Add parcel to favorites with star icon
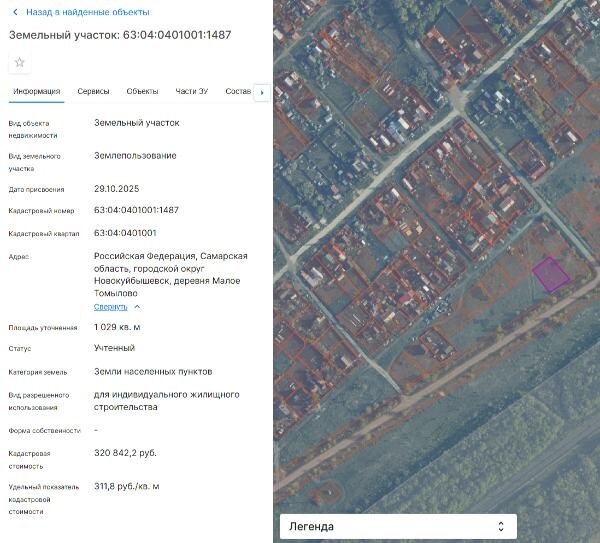600x543 pixels. 20,62
